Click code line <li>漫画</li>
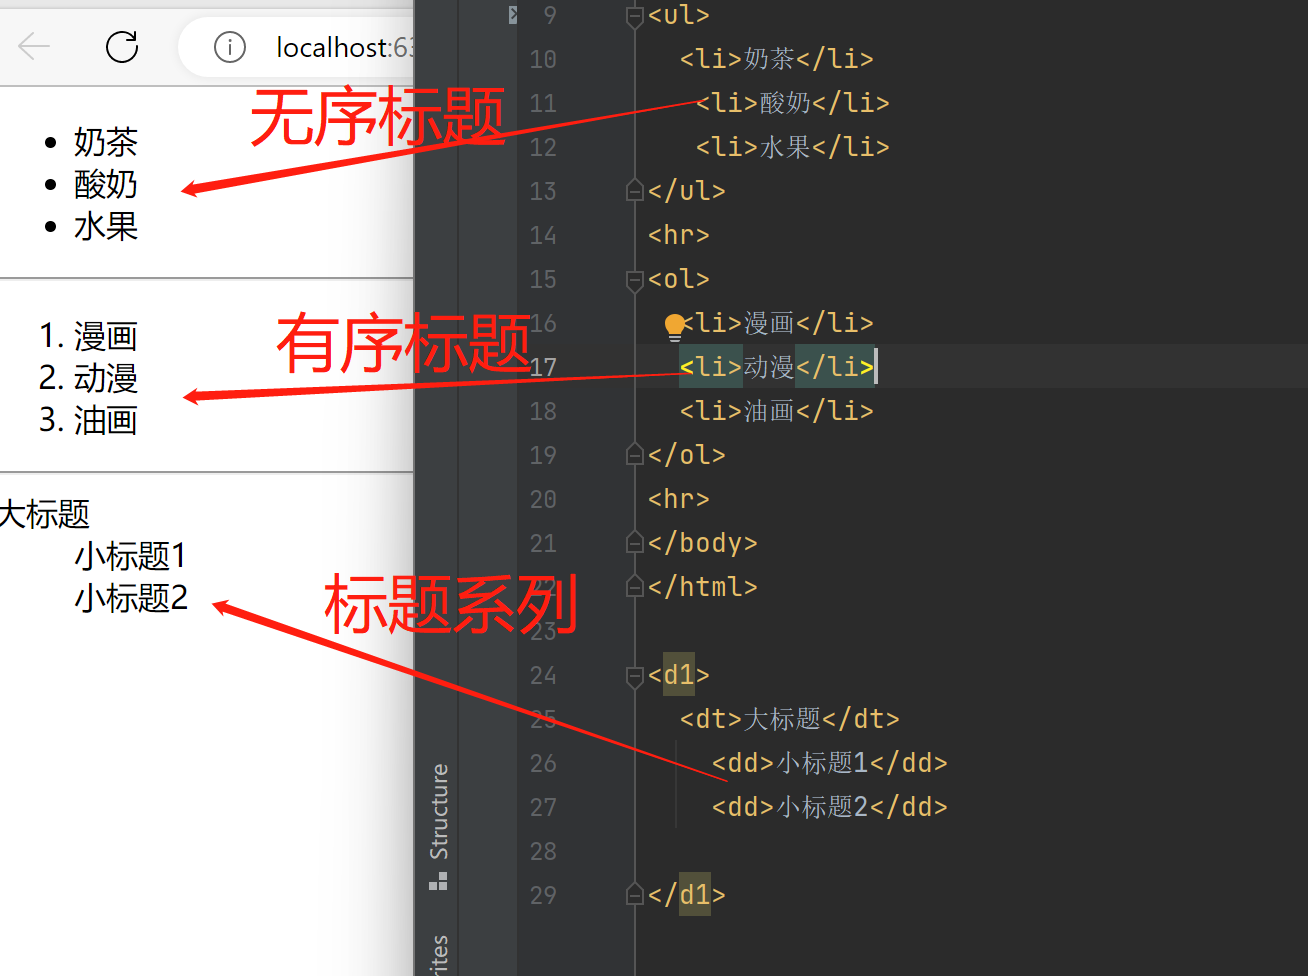 (777, 323)
